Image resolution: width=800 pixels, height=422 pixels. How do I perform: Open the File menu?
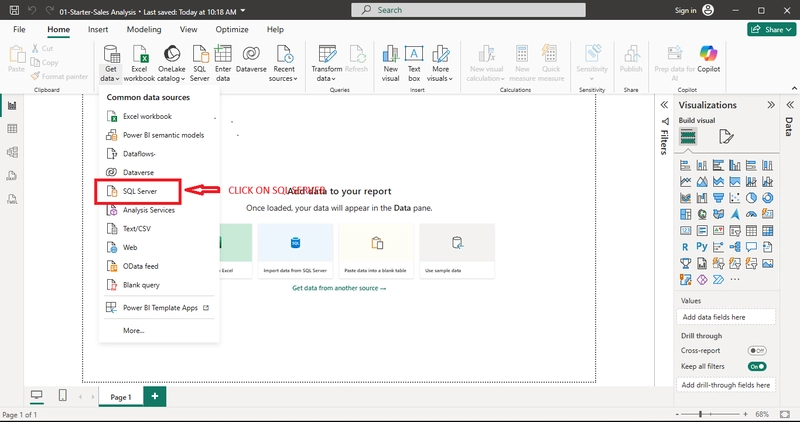[x=19, y=29]
